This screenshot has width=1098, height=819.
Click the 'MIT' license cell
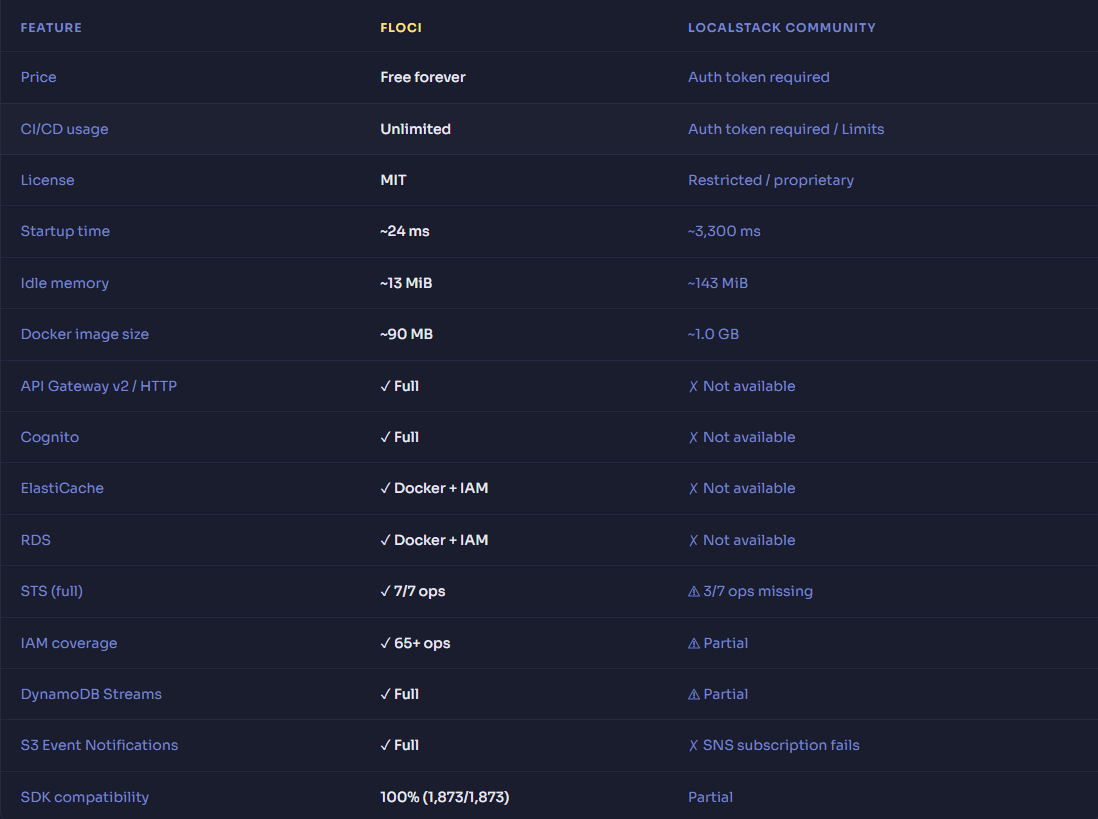(393, 180)
